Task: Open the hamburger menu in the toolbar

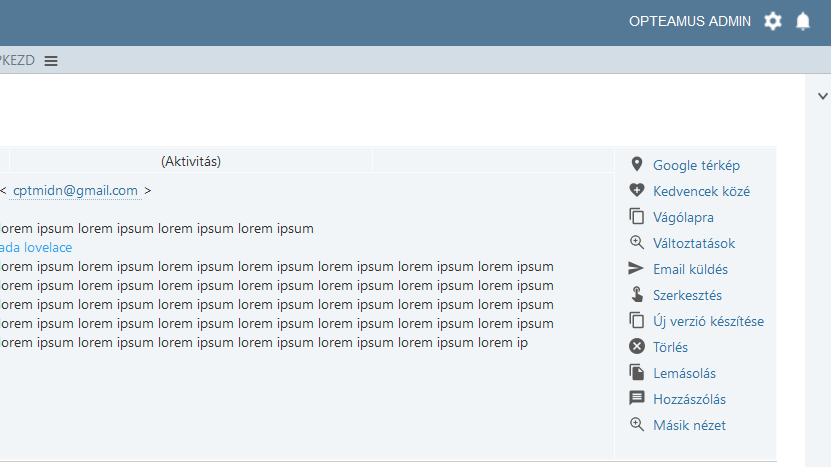Action: (x=51, y=61)
